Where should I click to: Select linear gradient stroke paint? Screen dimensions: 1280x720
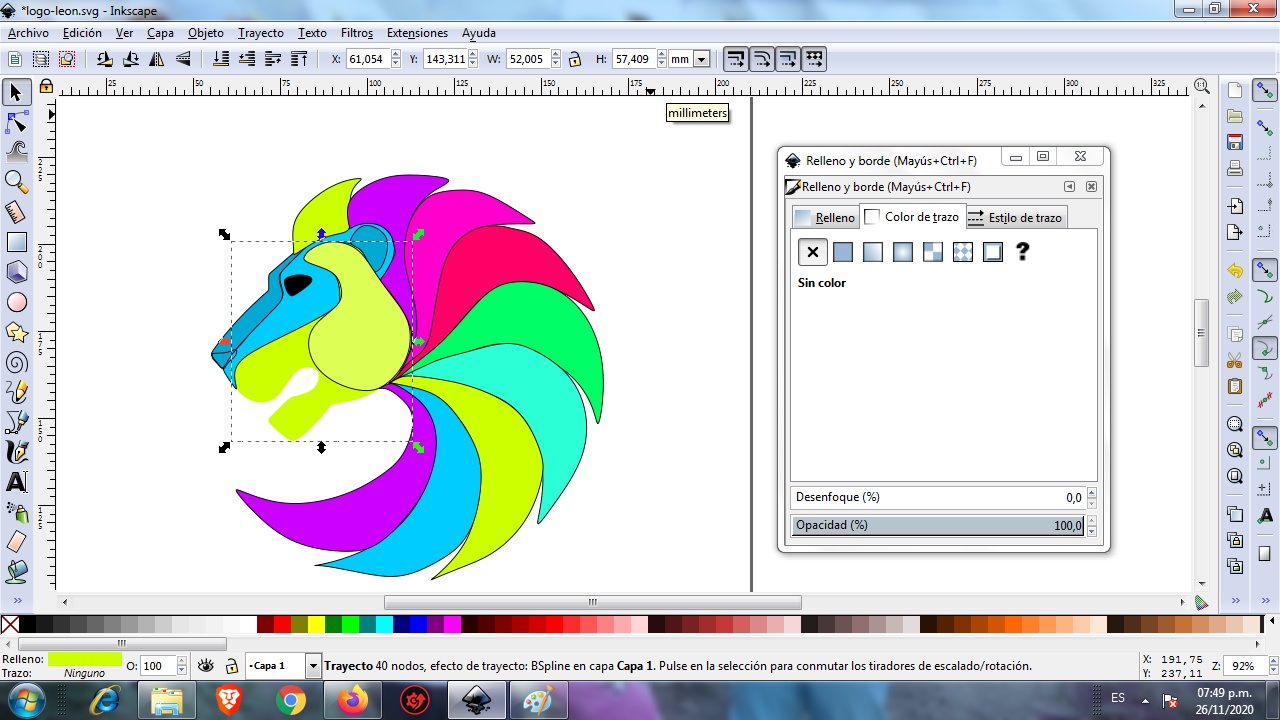pyautogui.click(x=873, y=252)
